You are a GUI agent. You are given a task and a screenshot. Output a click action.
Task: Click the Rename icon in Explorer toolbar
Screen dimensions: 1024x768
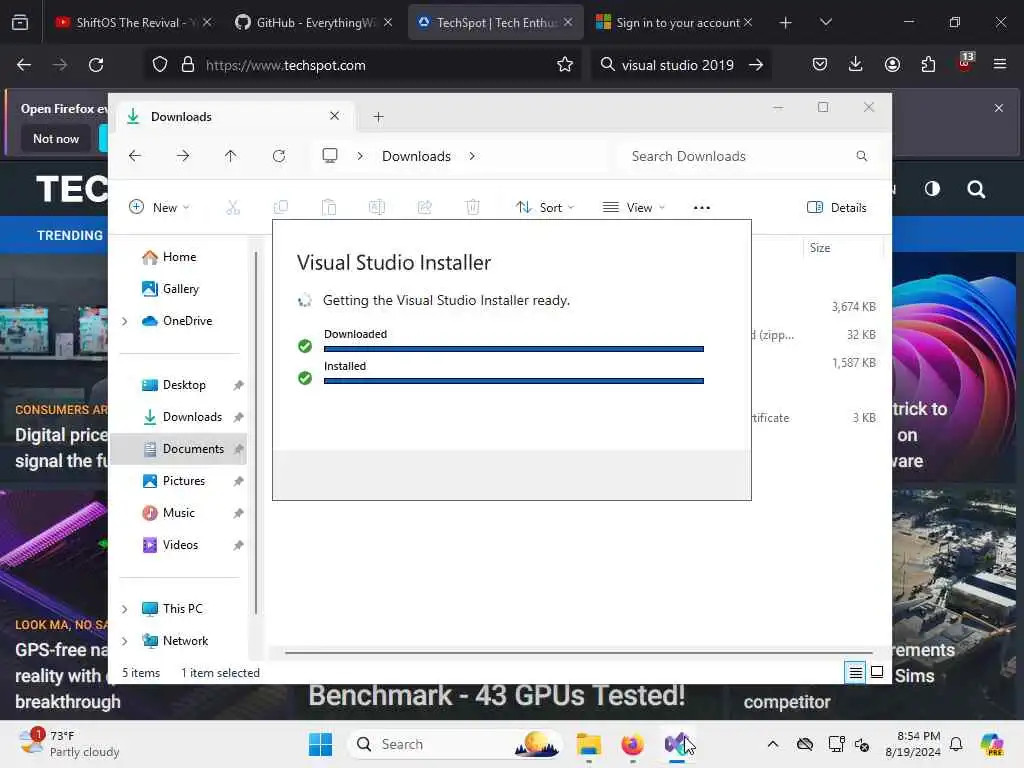coord(377,208)
